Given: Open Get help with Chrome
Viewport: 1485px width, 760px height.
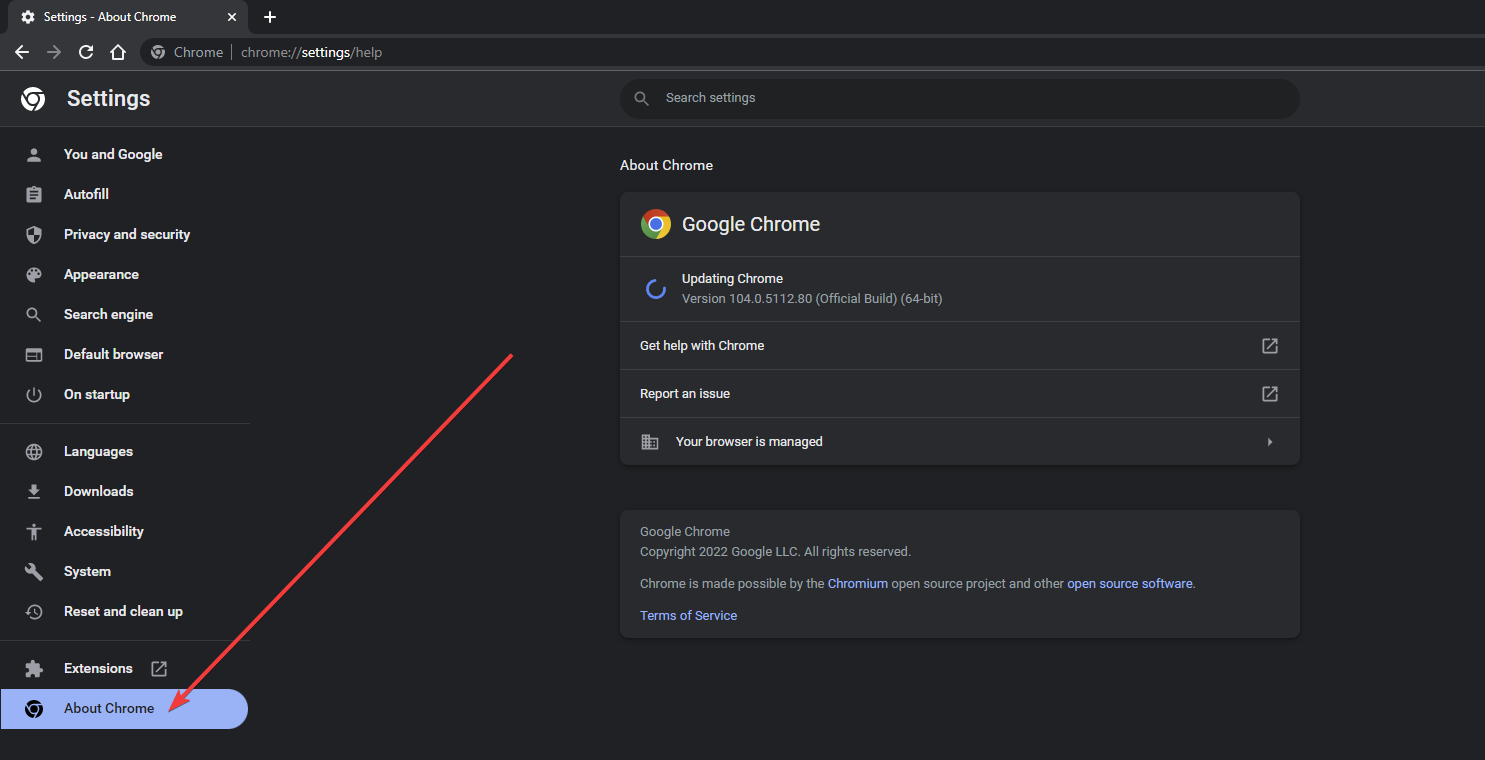Looking at the screenshot, I should pos(960,345).
